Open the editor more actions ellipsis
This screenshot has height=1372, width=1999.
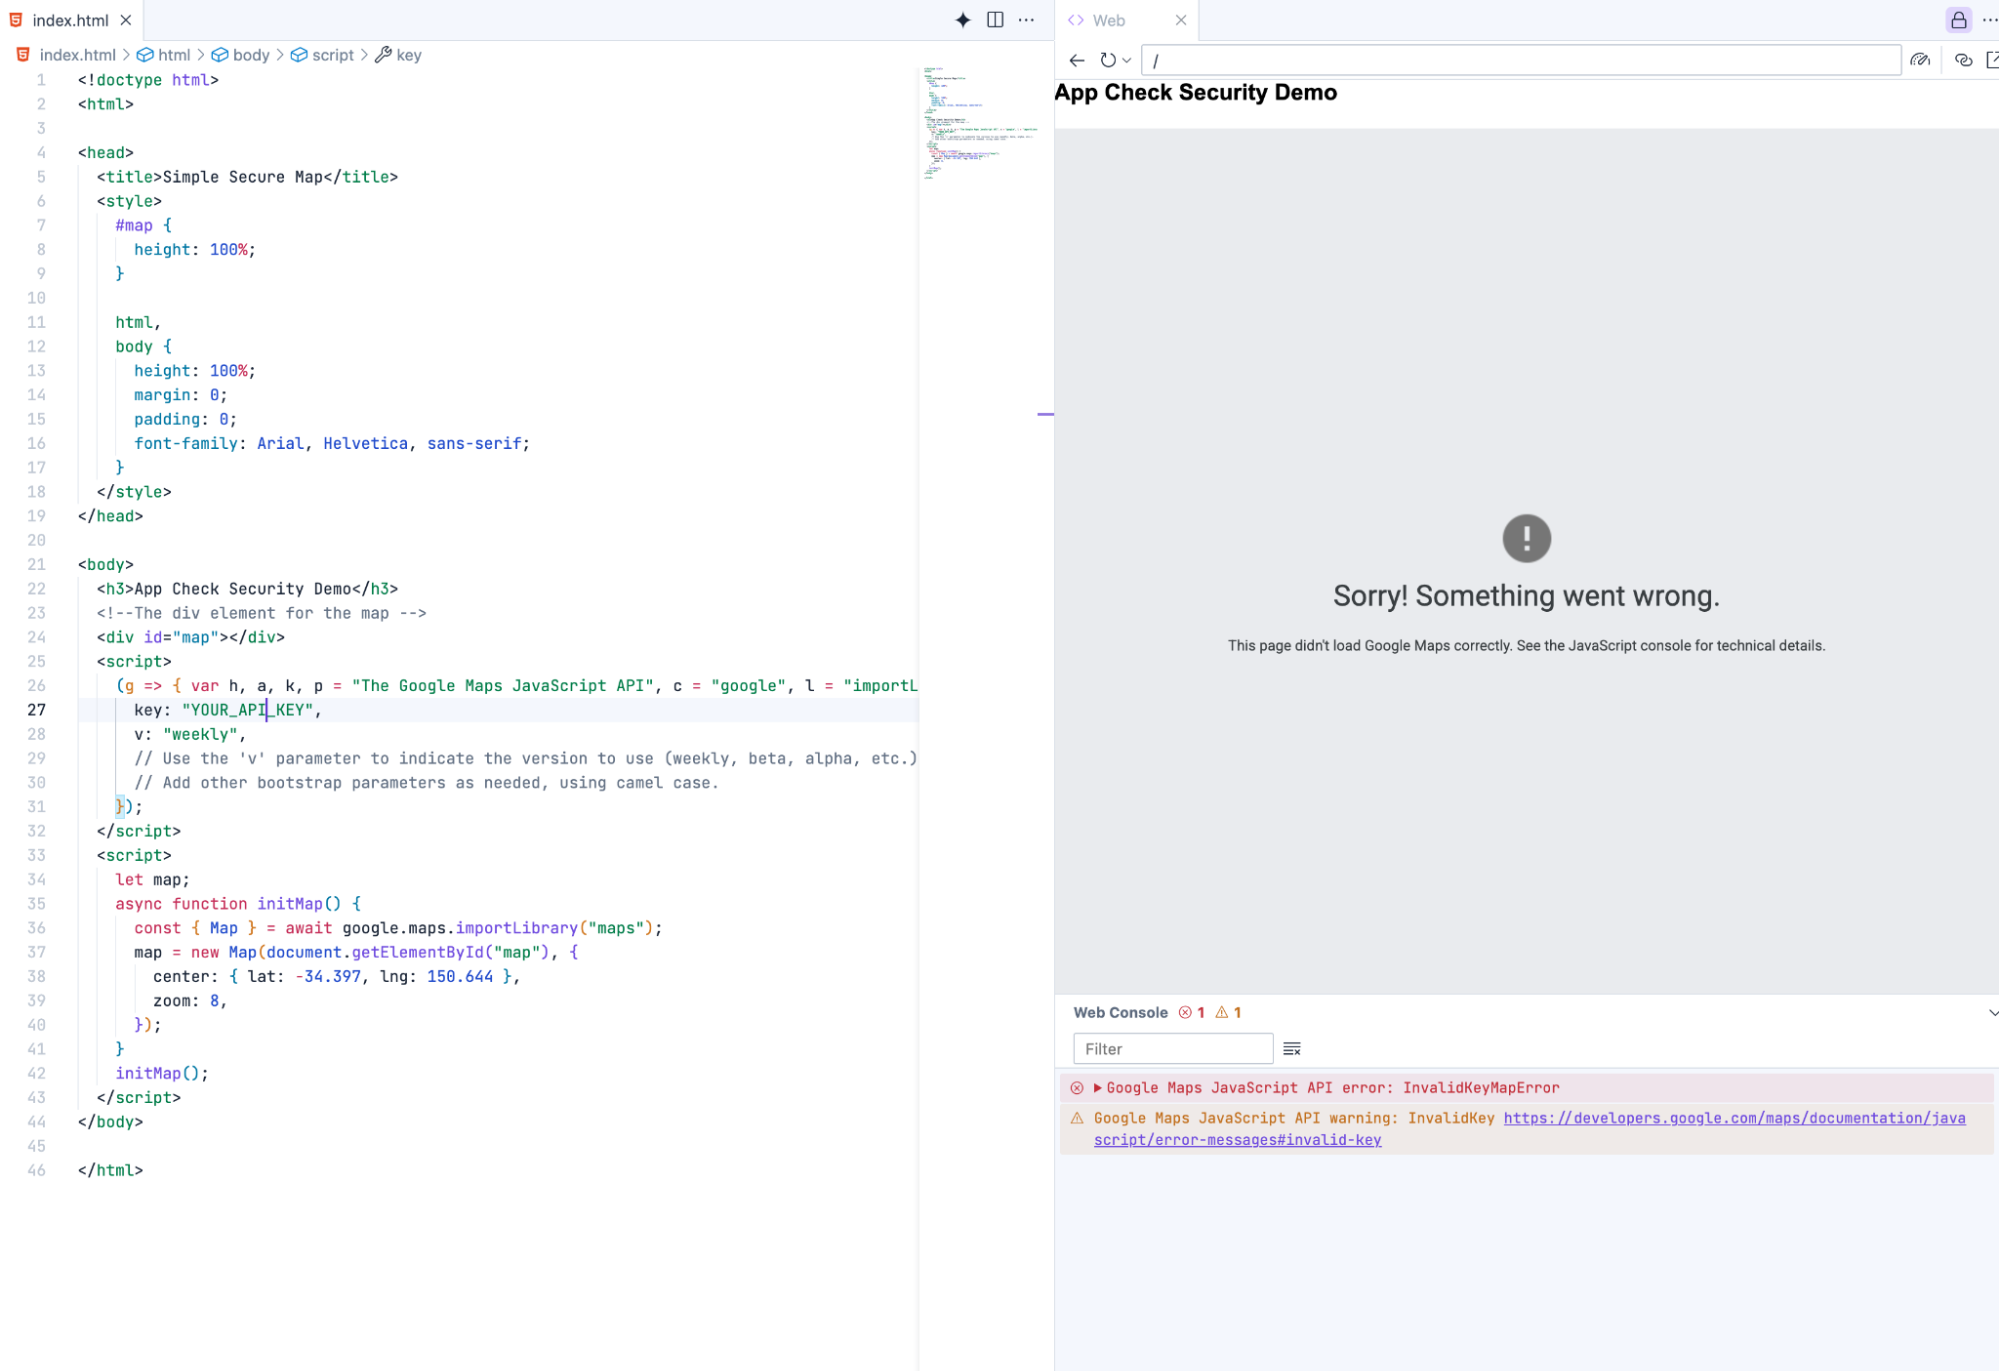tap(1026, 20)
